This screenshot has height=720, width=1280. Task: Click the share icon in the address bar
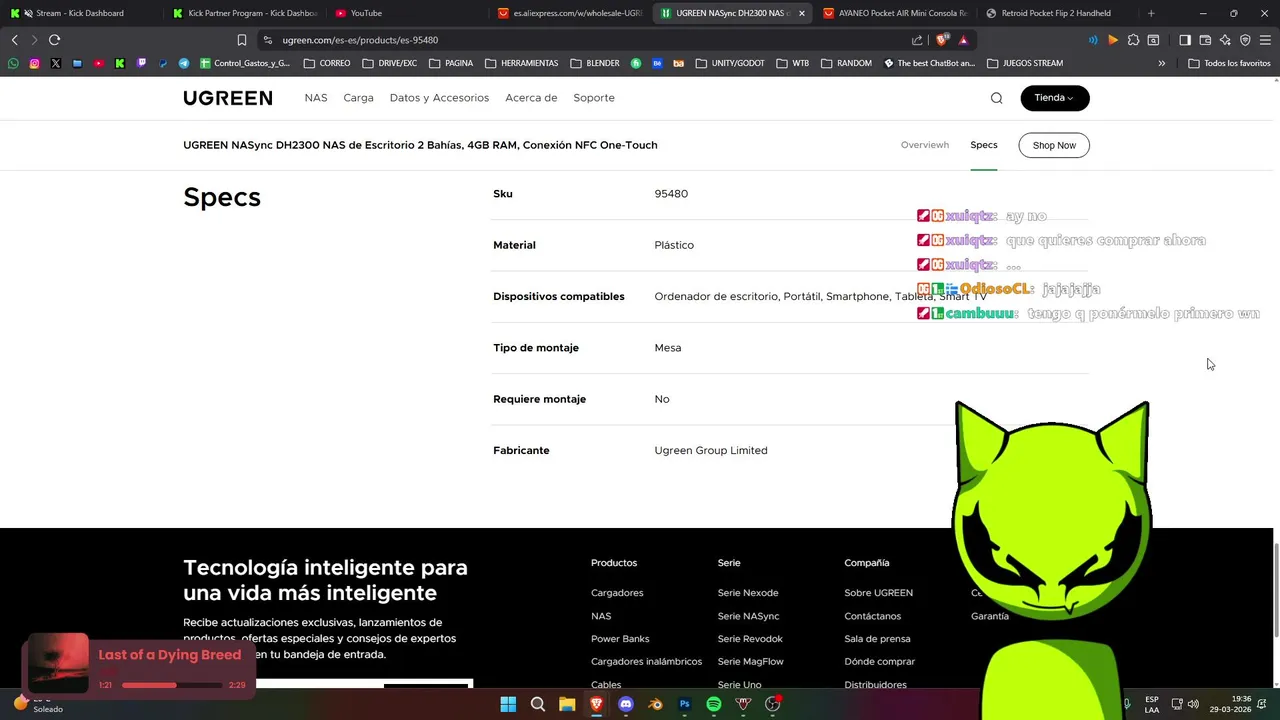(917, 40)
